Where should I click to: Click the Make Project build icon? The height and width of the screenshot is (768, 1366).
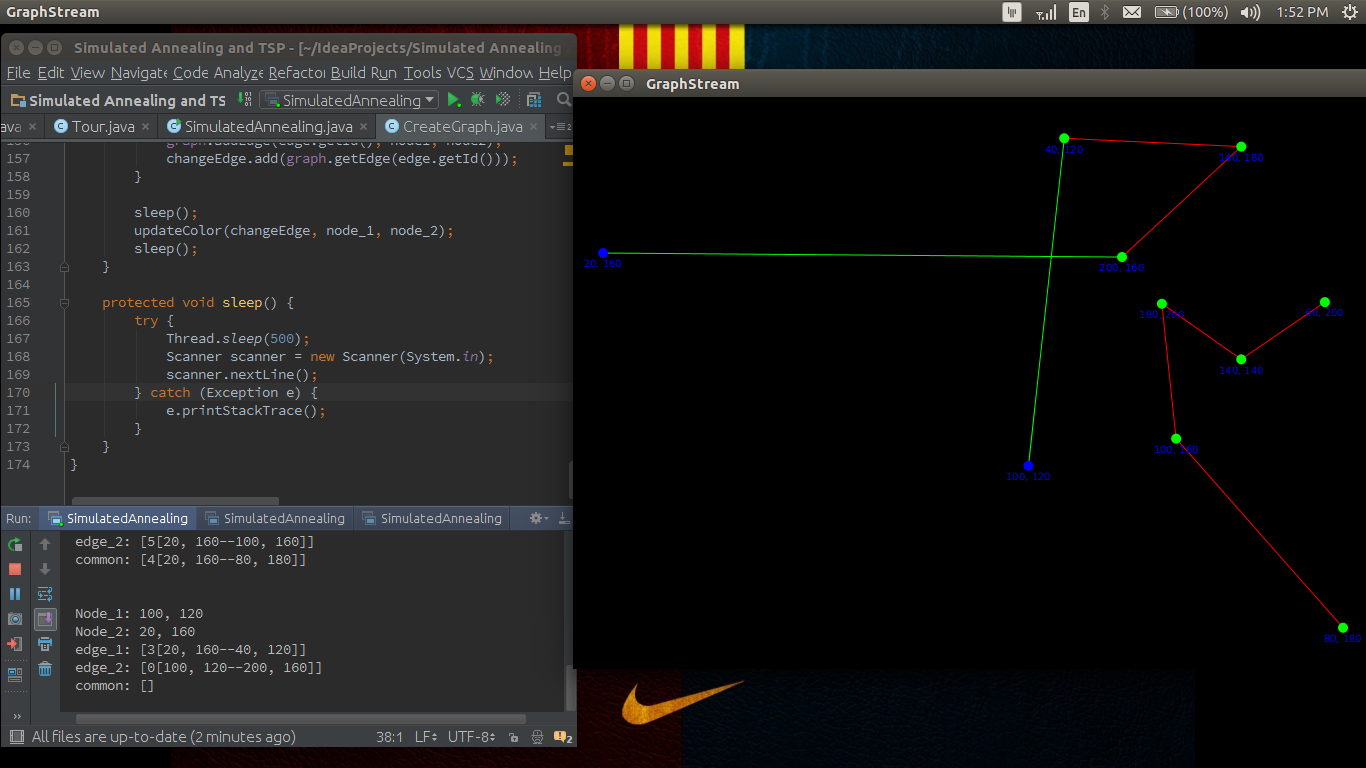point(245,100)
